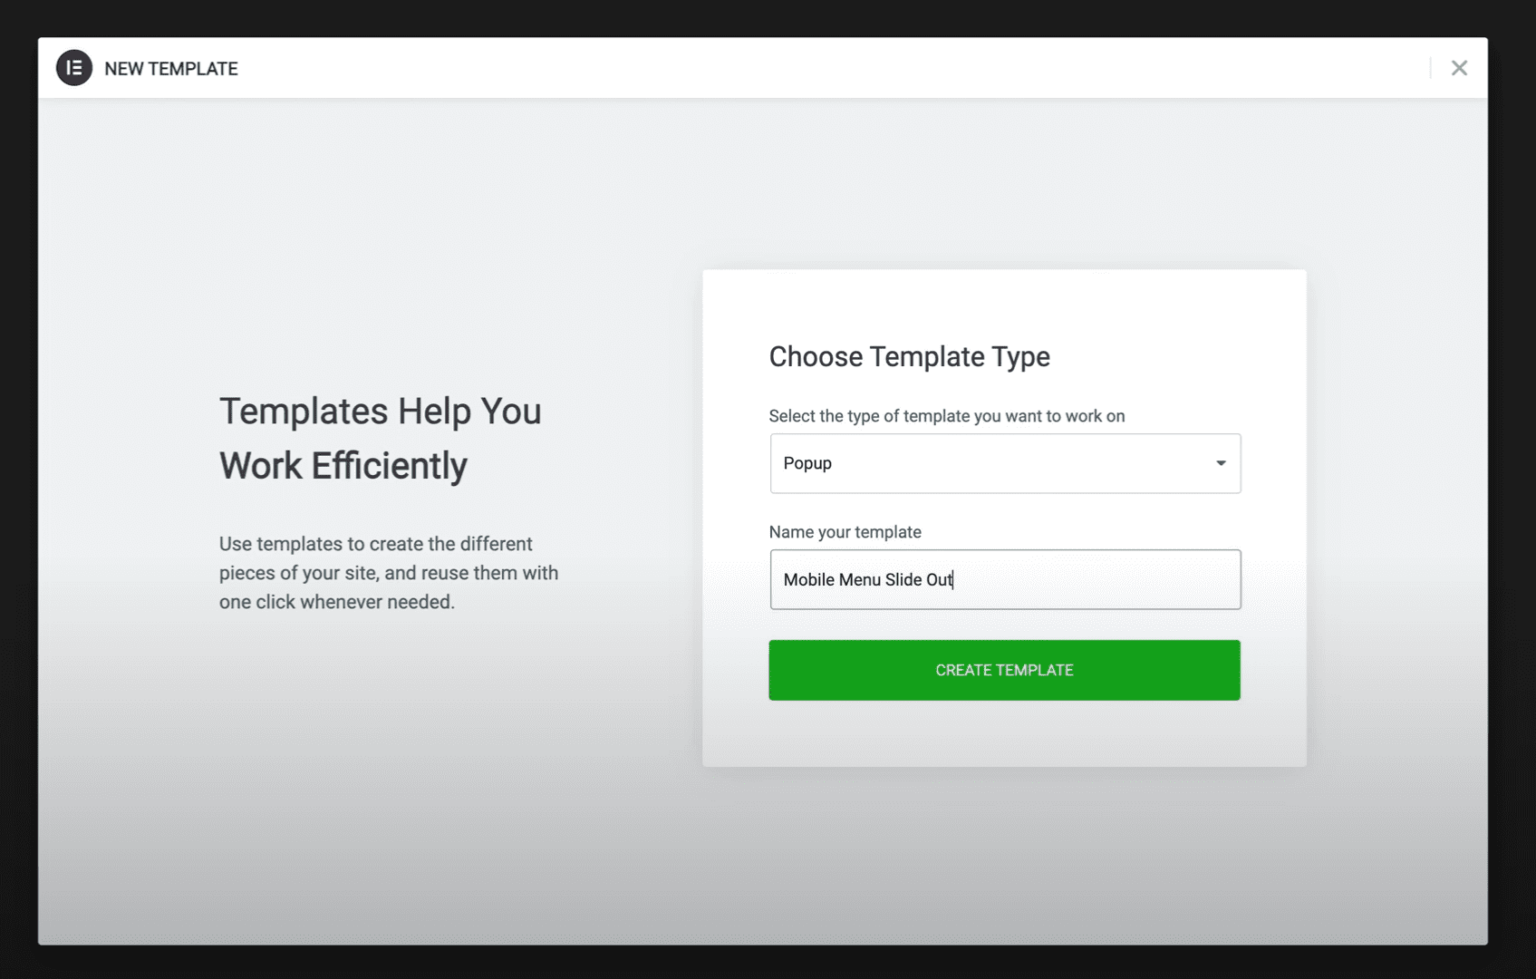Click the CREATE TEMPLATE button
Screen dimensions: 1536x979
click(1004, 670)
